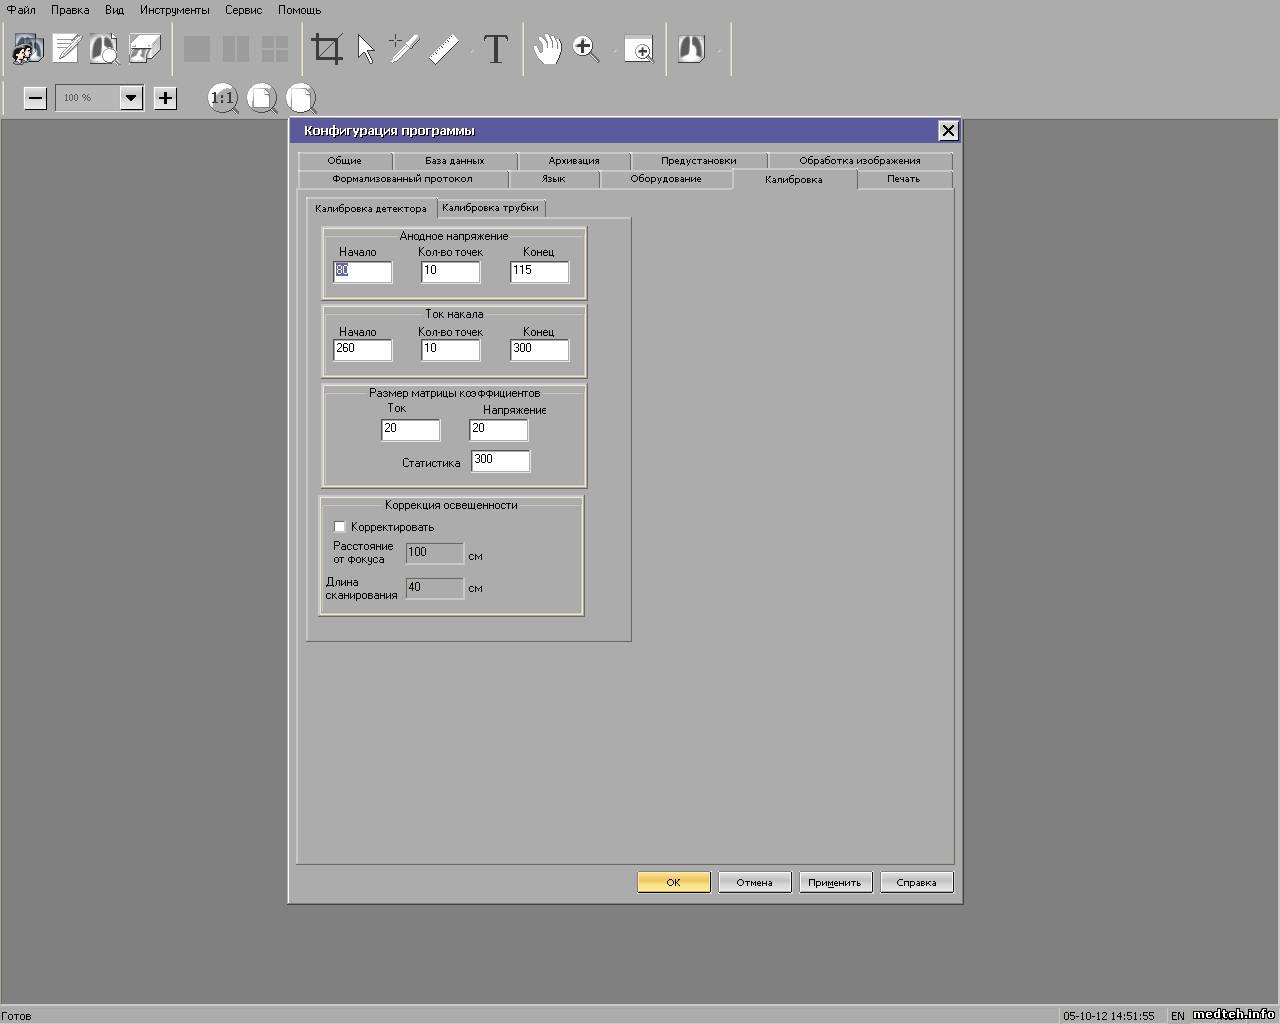Select the arrow pointer tool
Image resolution: width=1280 pixels, height=1024 pixels.
pos(366,49)
